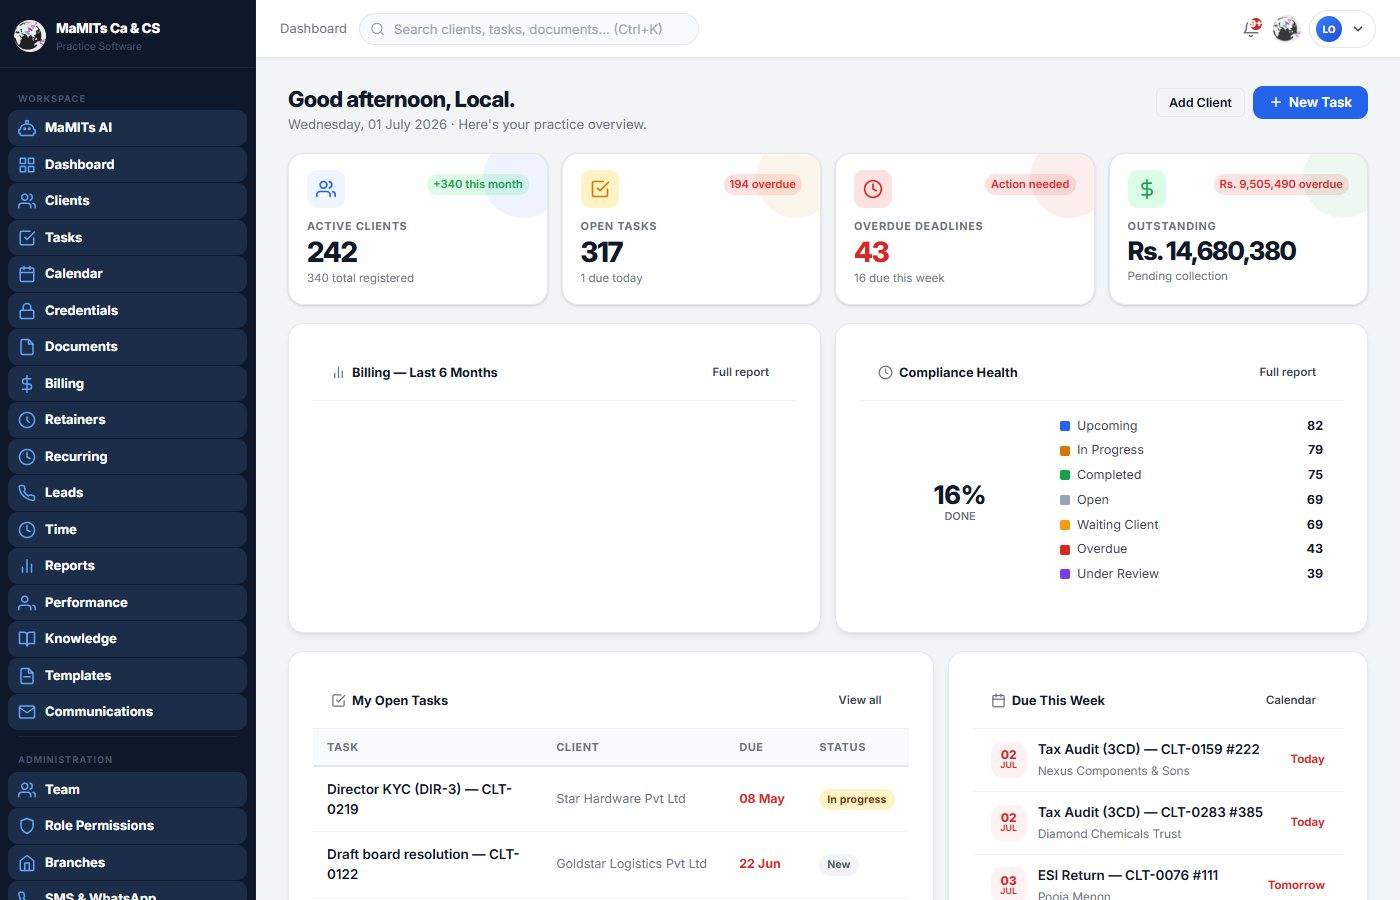Image resolution: width=1400 pixels, height=900 pixels.
Task: Open the Tasks menu item
Action: coord(127,238)
